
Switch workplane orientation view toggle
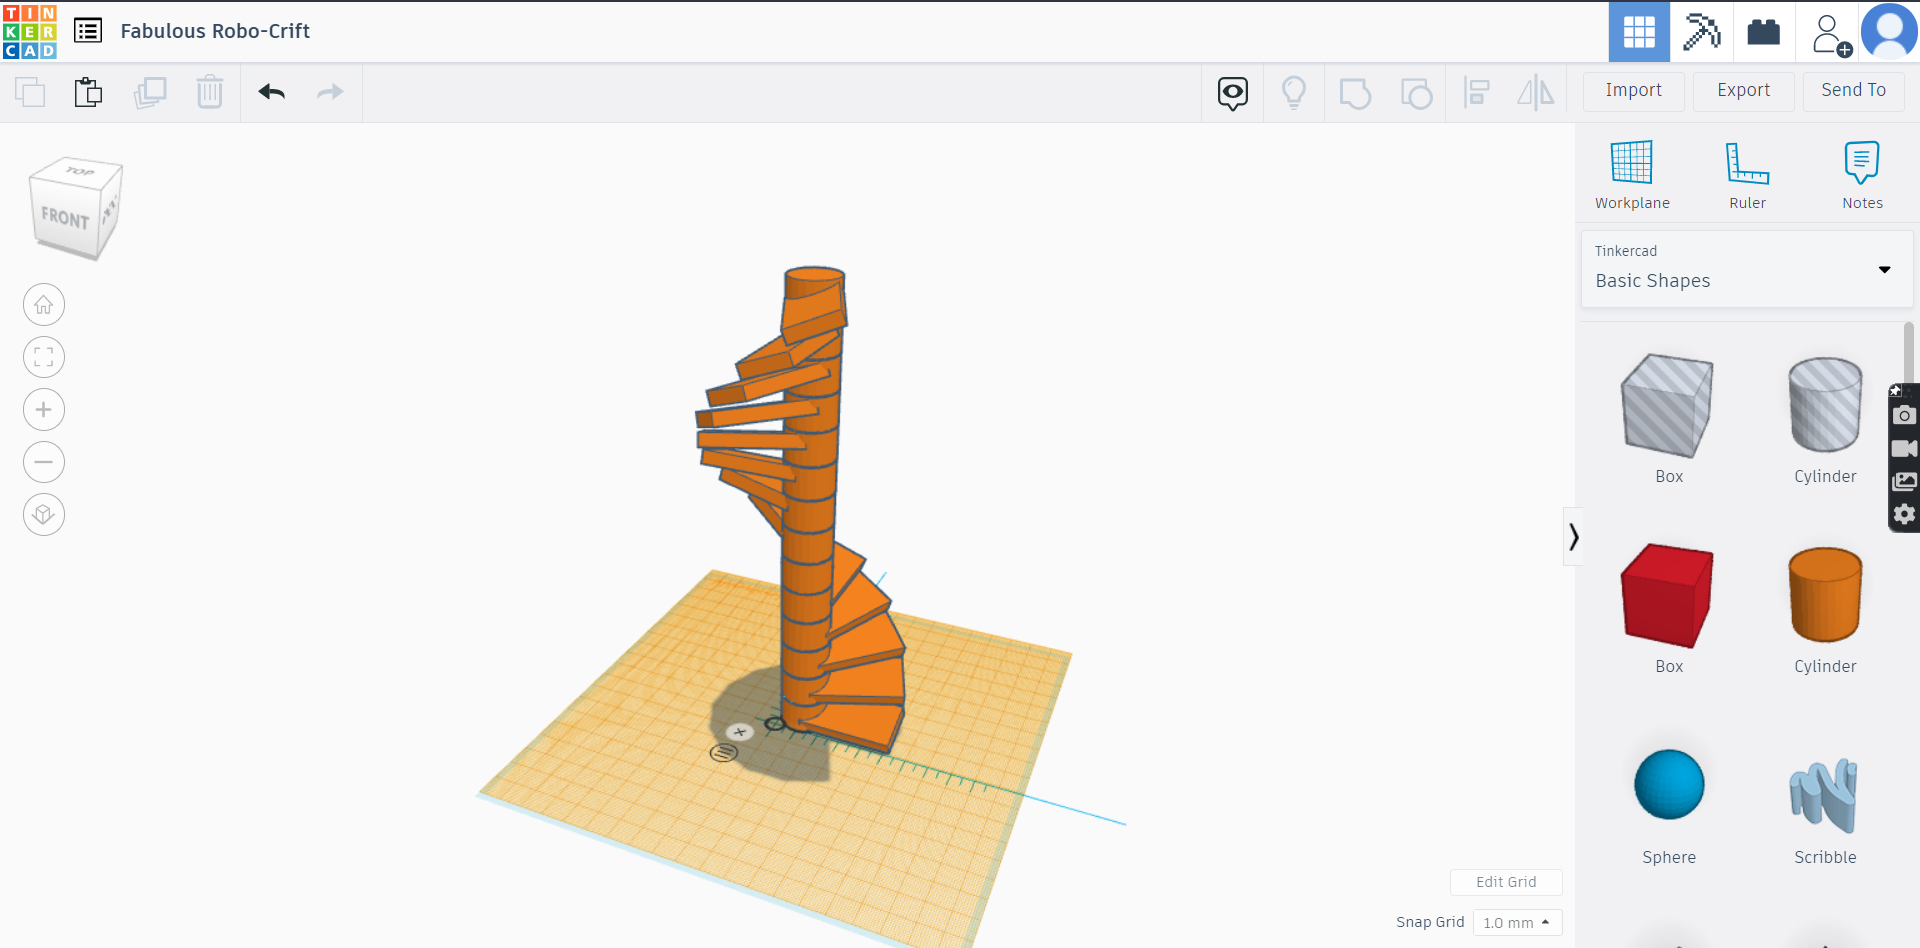click(x=43, y=514)
